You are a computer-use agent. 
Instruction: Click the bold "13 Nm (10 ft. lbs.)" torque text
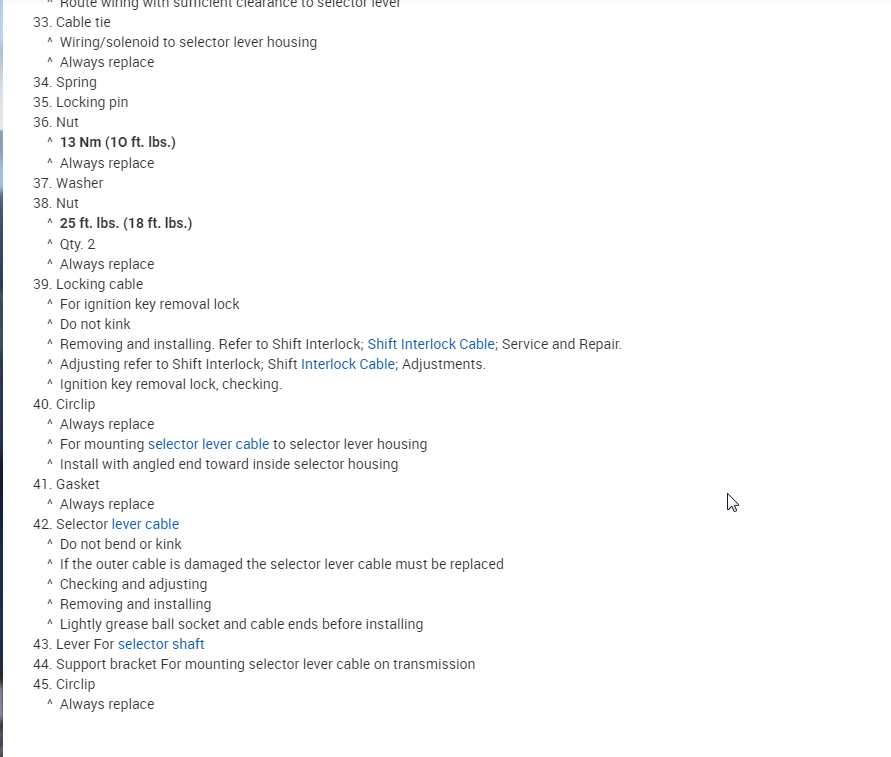click(117, 142)
